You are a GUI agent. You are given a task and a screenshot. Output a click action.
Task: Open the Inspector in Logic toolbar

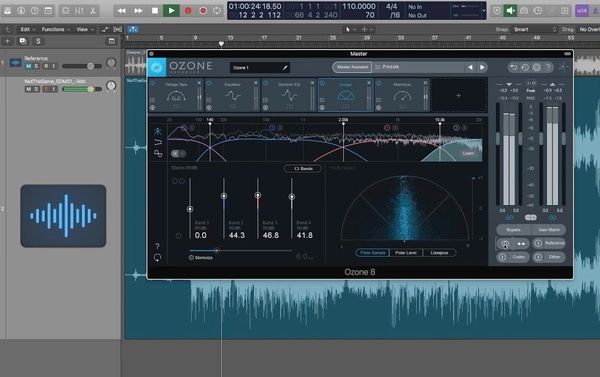pos(21,11)
